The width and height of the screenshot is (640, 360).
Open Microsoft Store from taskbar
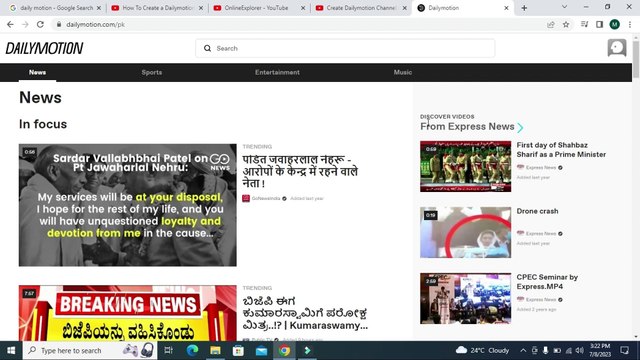tap(238, 351)
